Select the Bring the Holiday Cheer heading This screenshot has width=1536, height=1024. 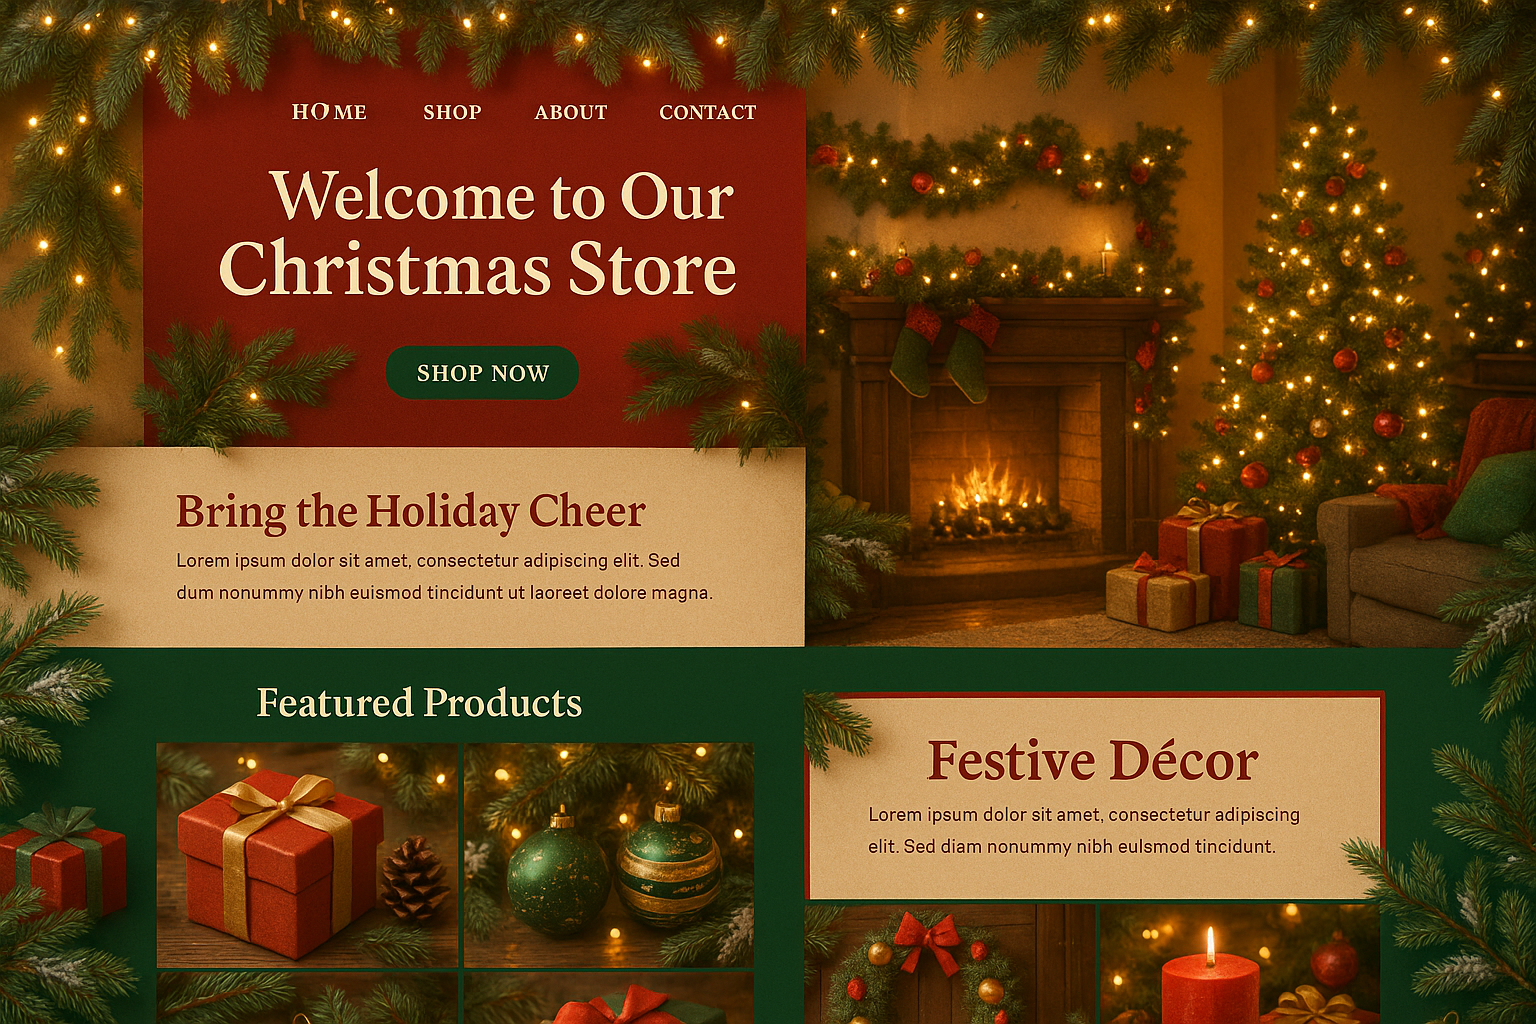pos(411,511)
